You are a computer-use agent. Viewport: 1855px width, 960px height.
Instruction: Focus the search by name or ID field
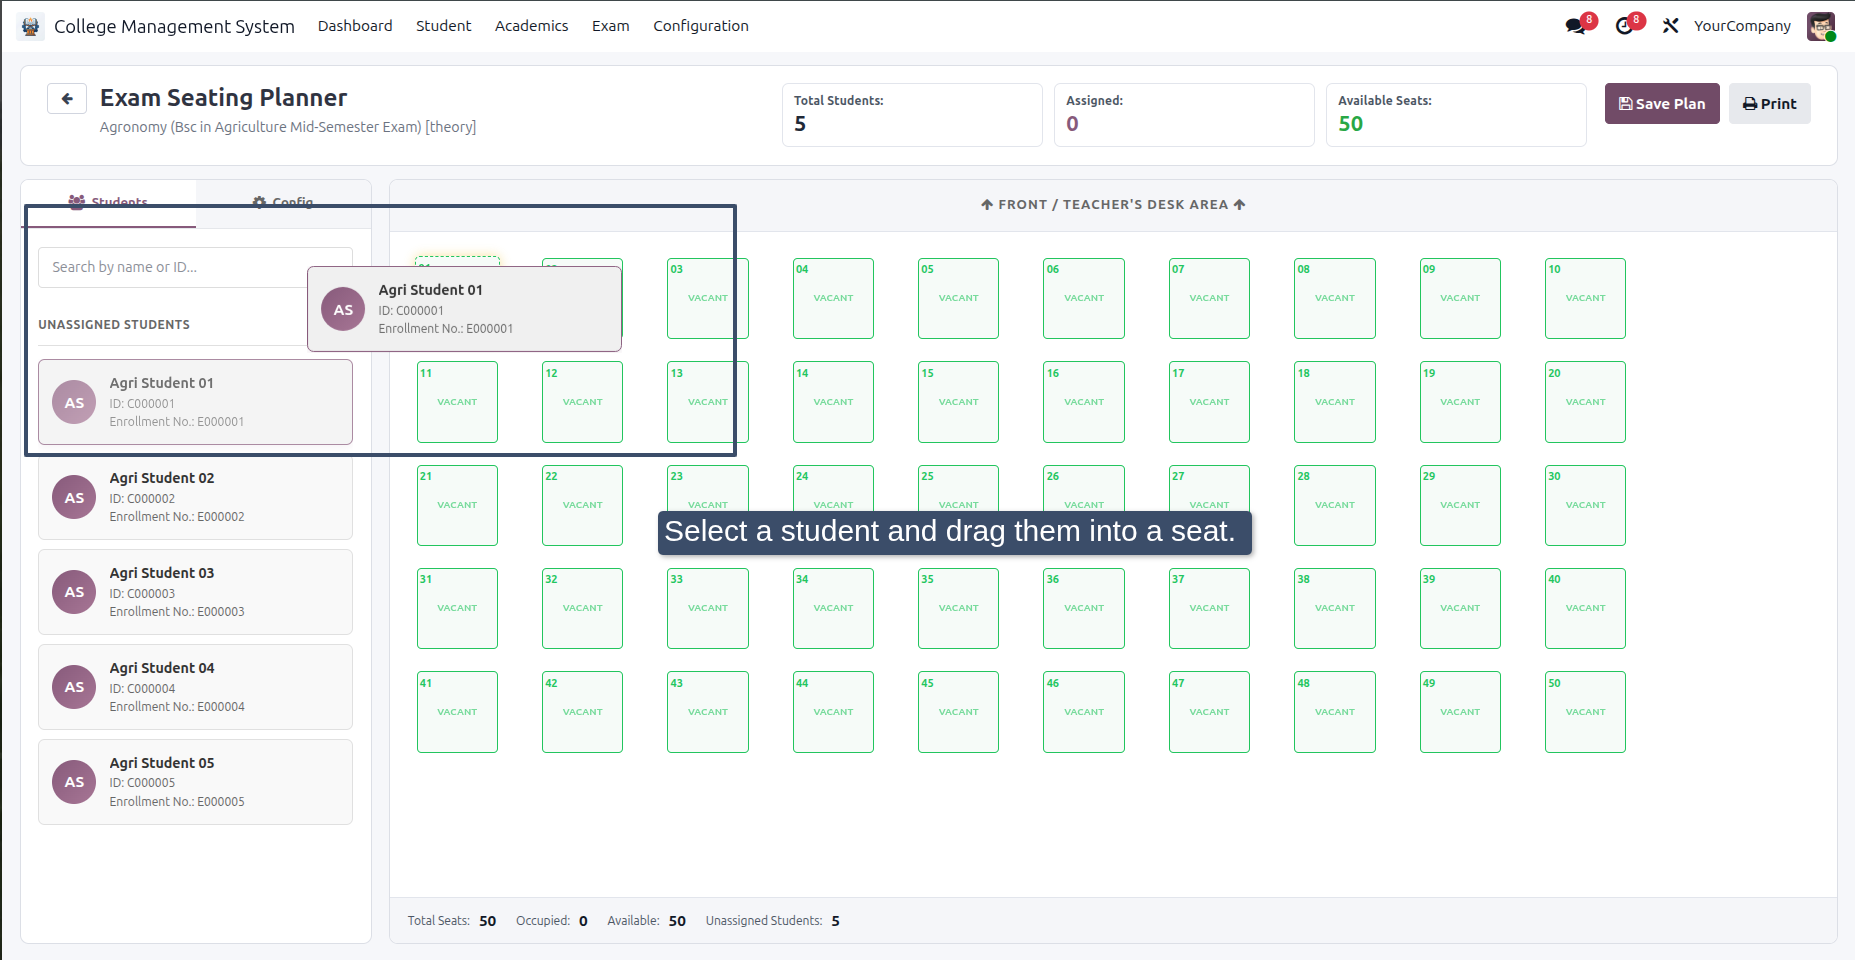click(195, 267)
